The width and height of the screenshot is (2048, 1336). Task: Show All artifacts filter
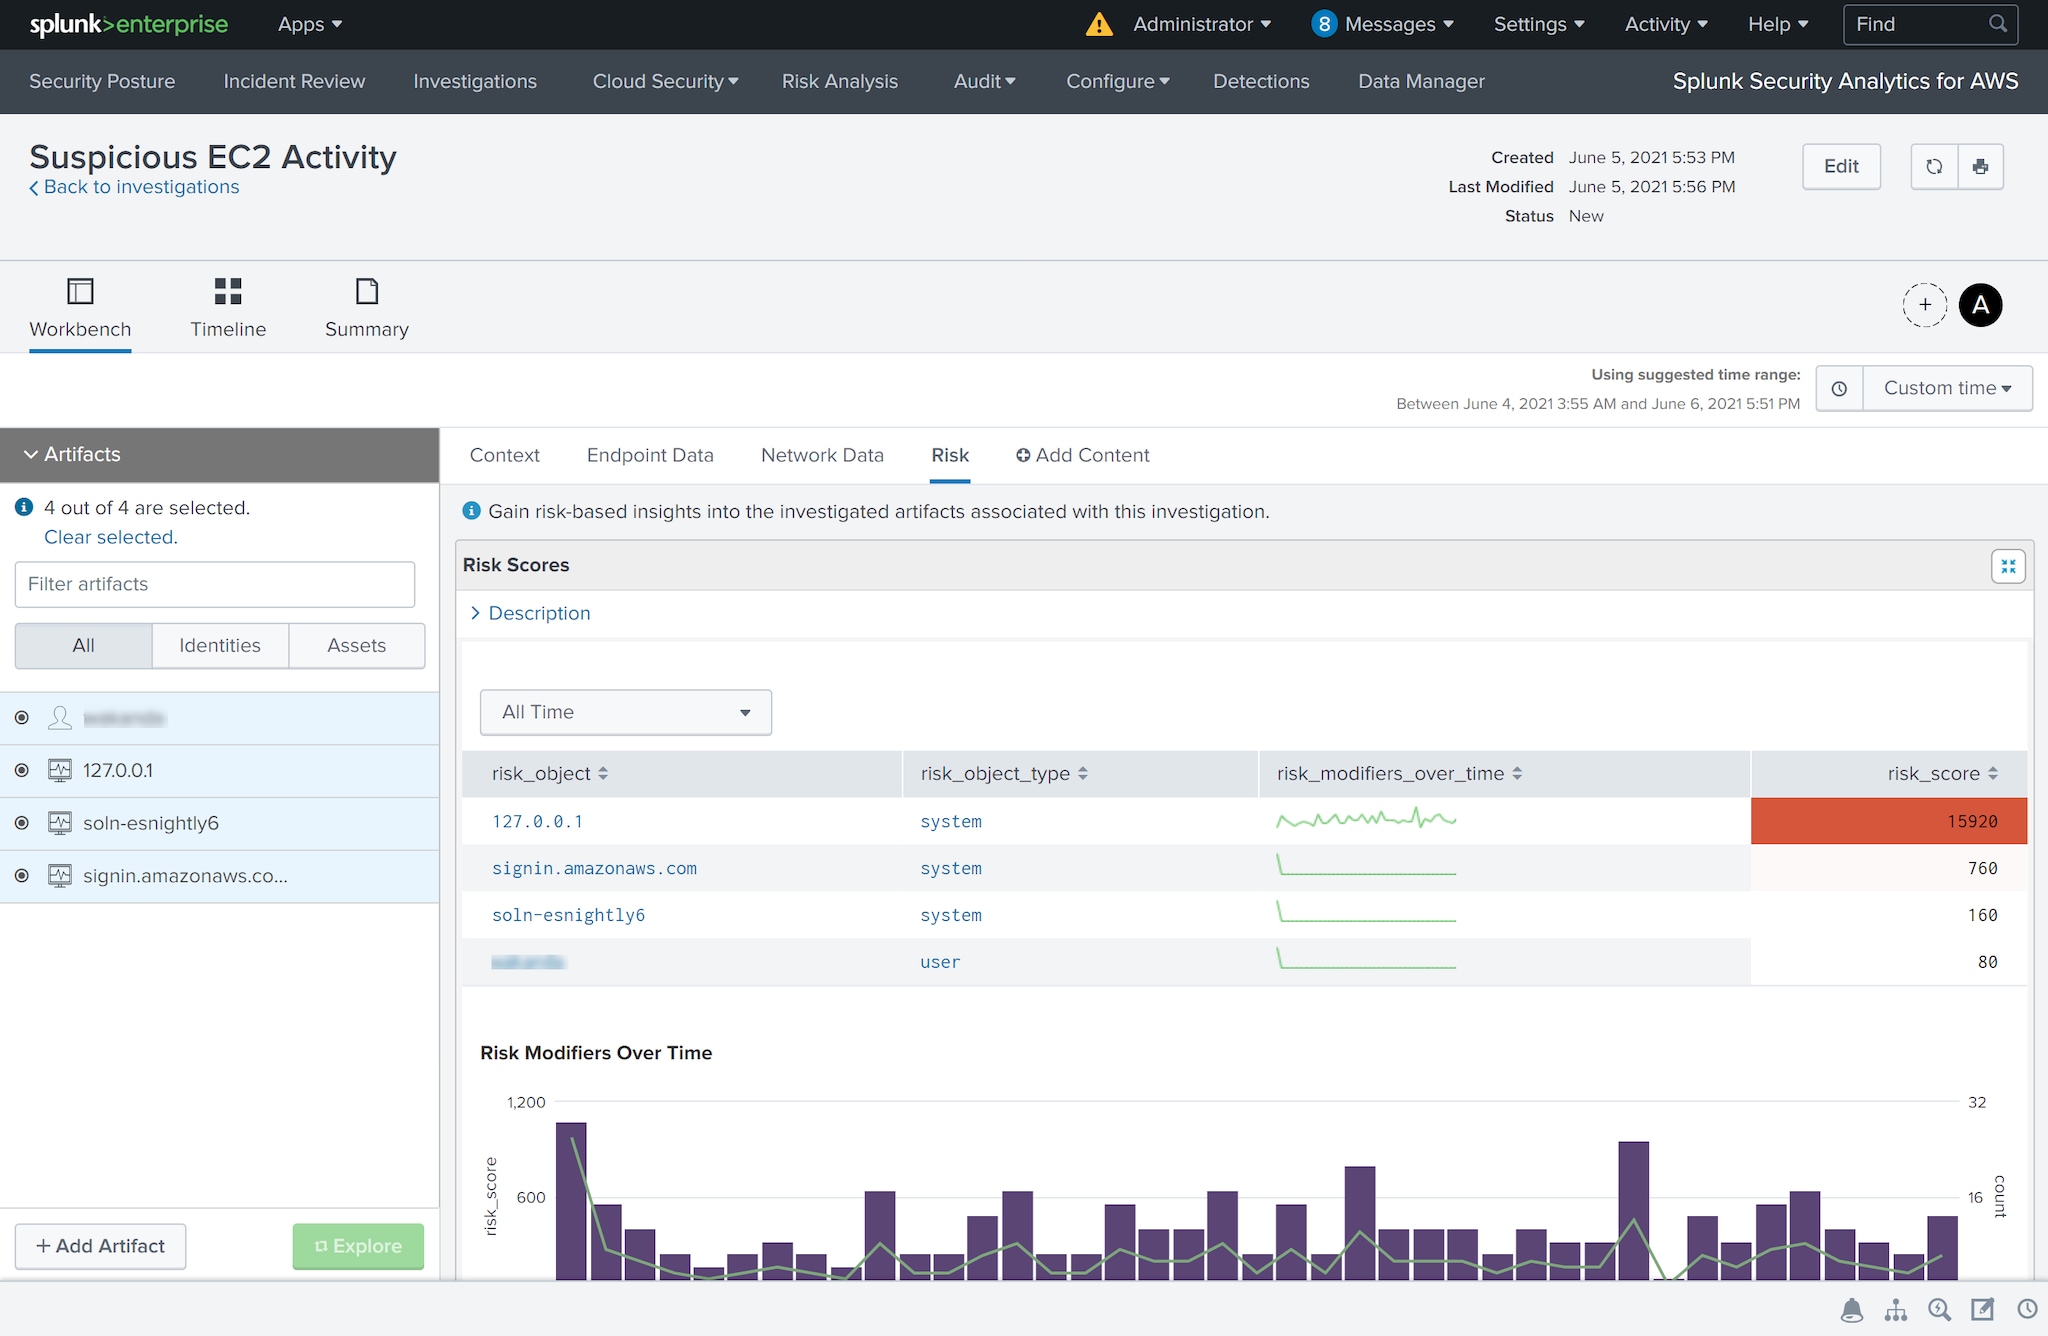click(84, 646)
